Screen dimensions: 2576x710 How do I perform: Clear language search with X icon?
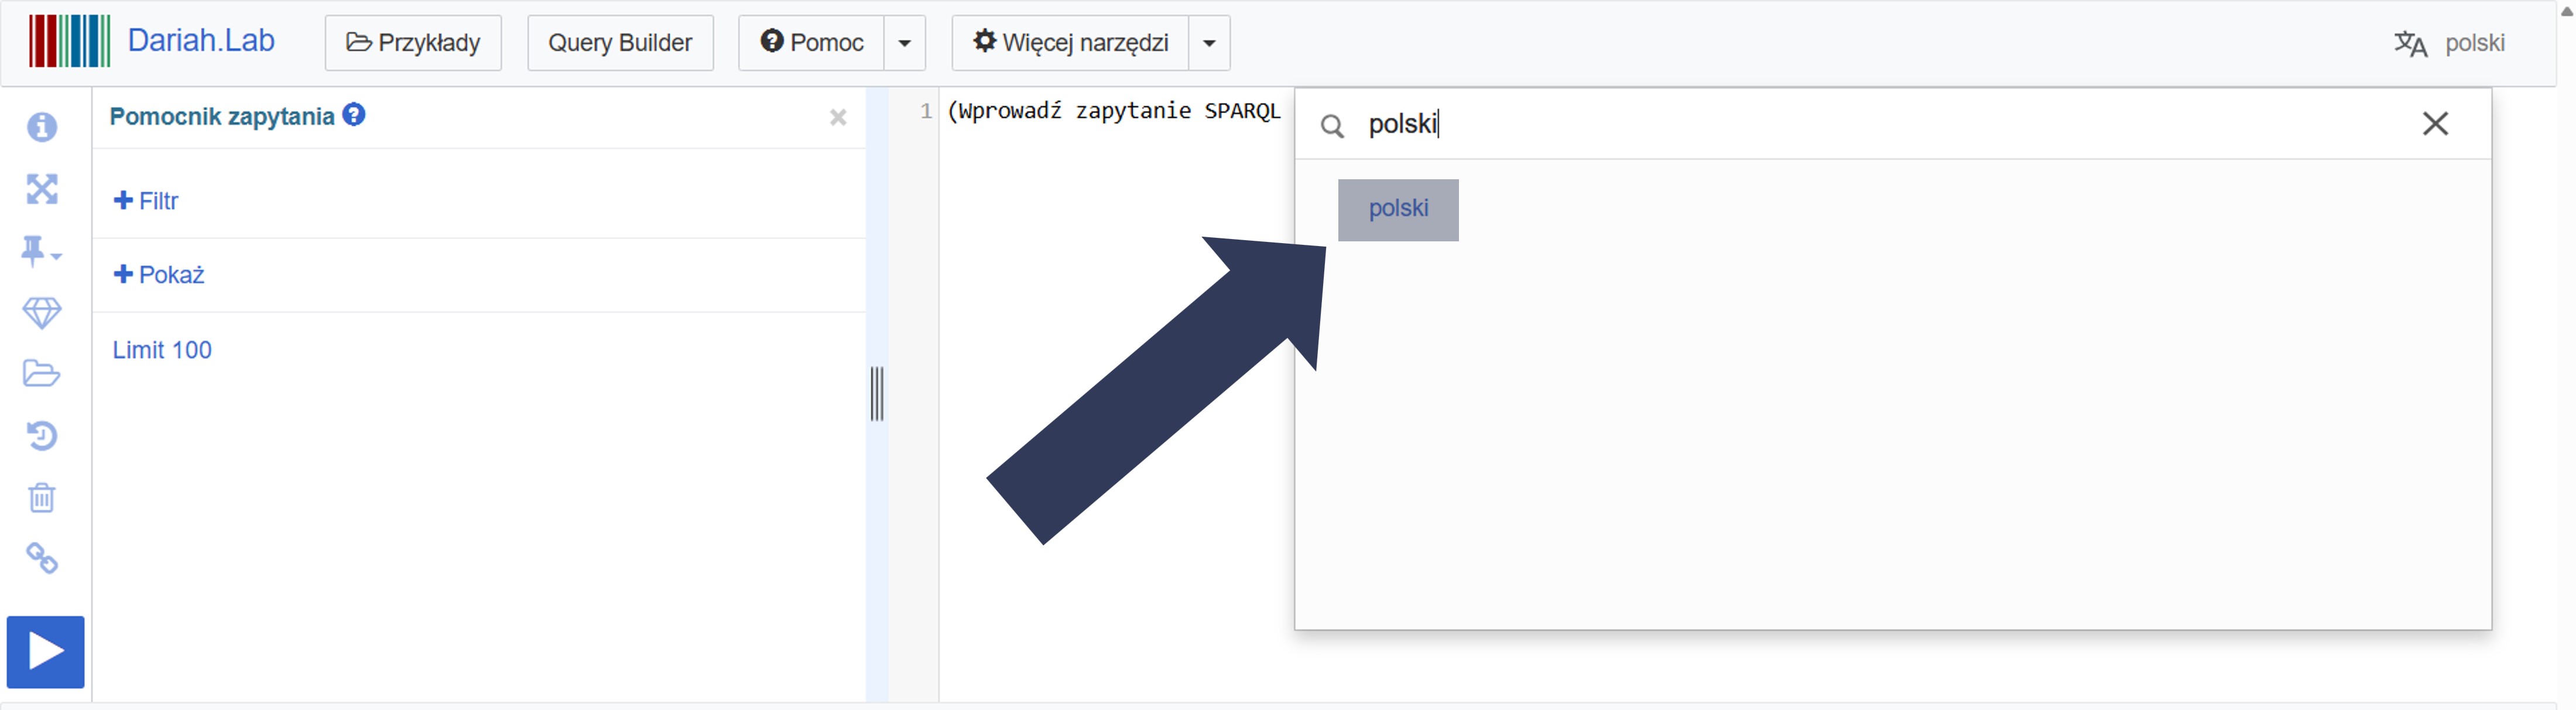(x=2435, y=124)
